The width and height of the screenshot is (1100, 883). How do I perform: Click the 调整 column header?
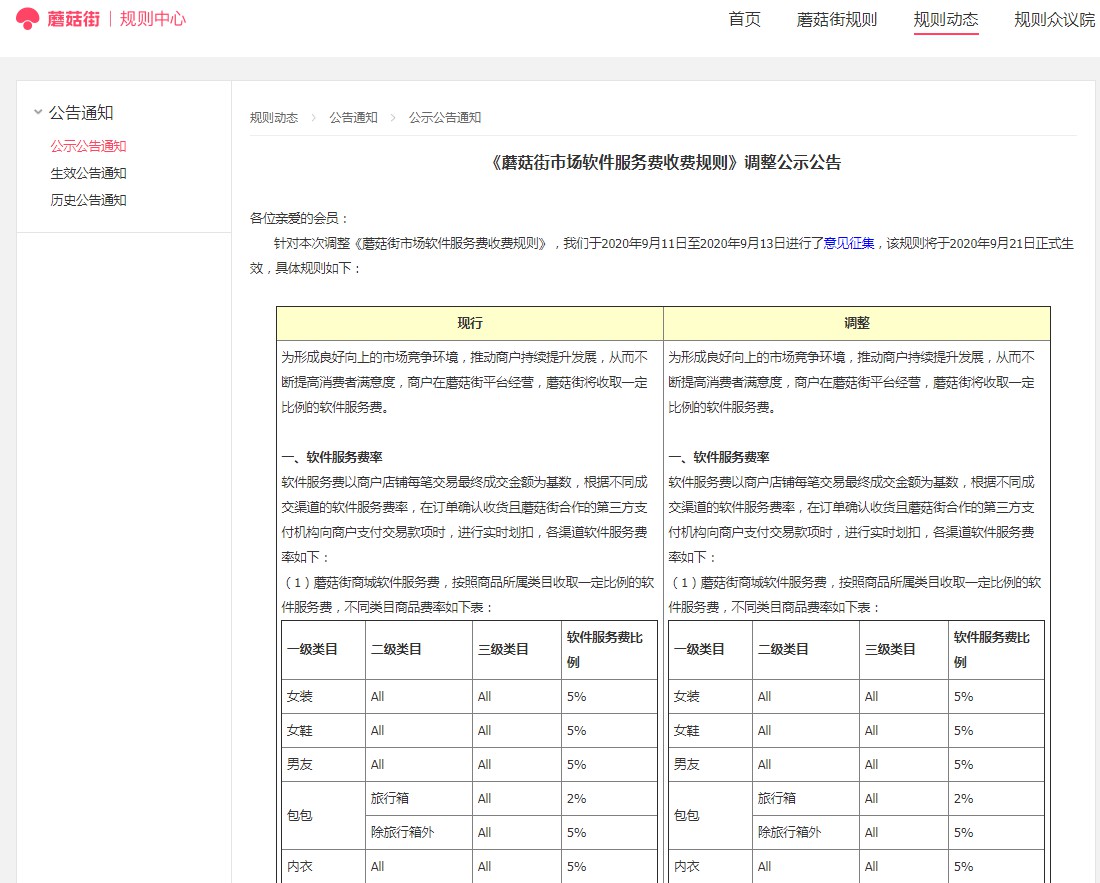[857, 323]
